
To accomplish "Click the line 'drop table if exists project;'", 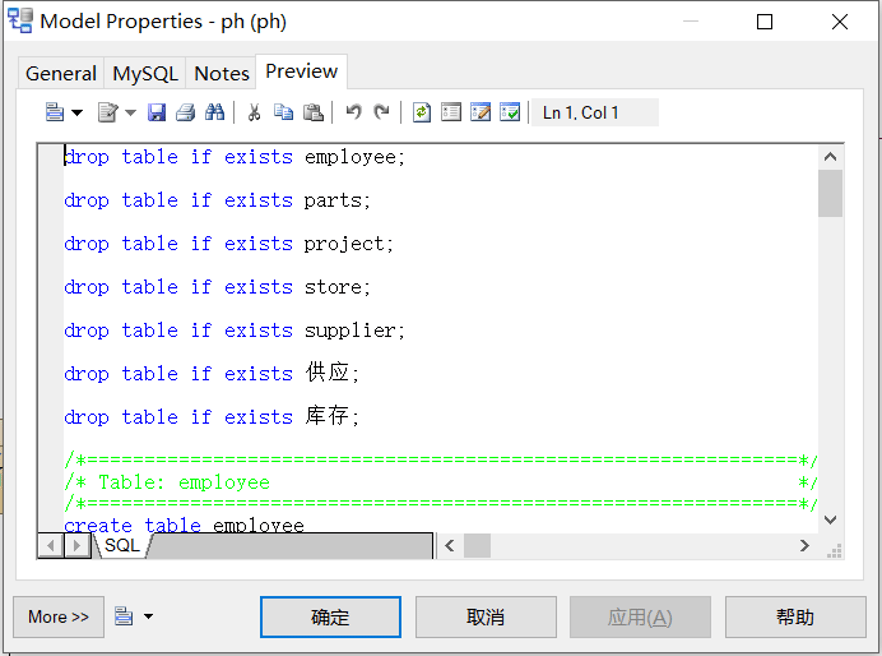I will coord(228,244).
